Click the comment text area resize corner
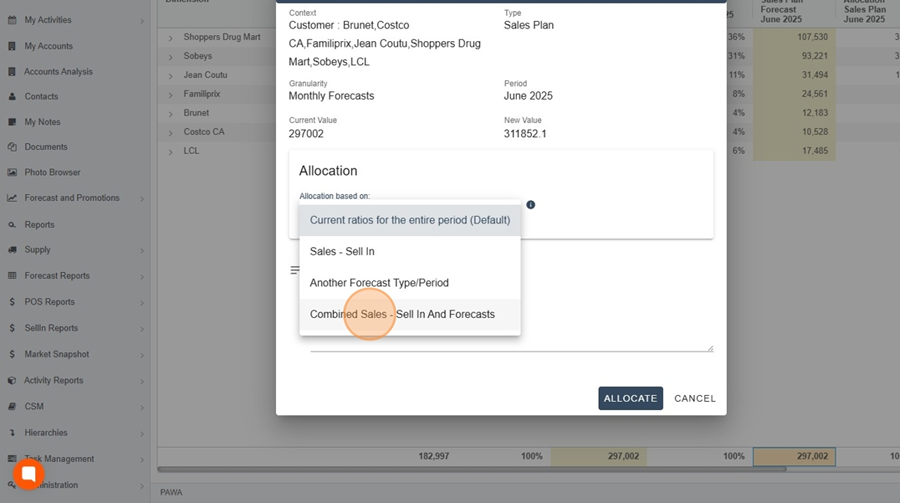The width and height of the screenshot is (900, 503). [x=710, y=348]
